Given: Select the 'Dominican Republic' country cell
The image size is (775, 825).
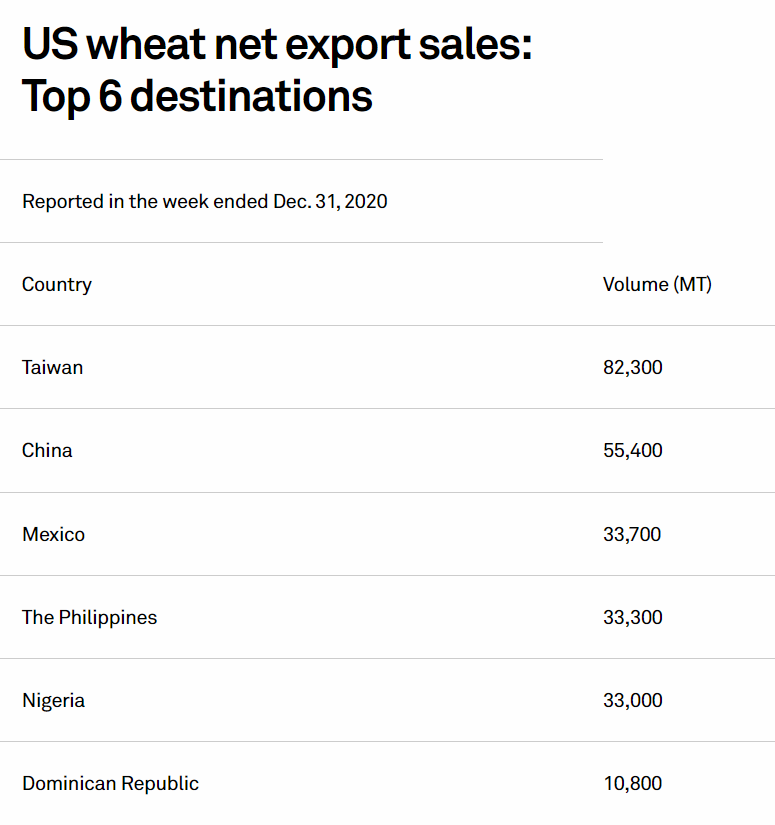Looking at the screenshot, I should coord(111,783).
